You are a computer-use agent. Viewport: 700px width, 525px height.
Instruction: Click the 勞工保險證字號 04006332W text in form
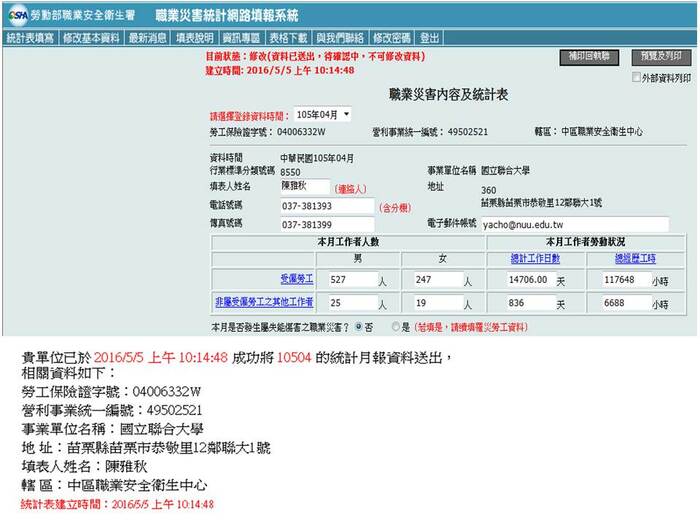coord(267,132)
